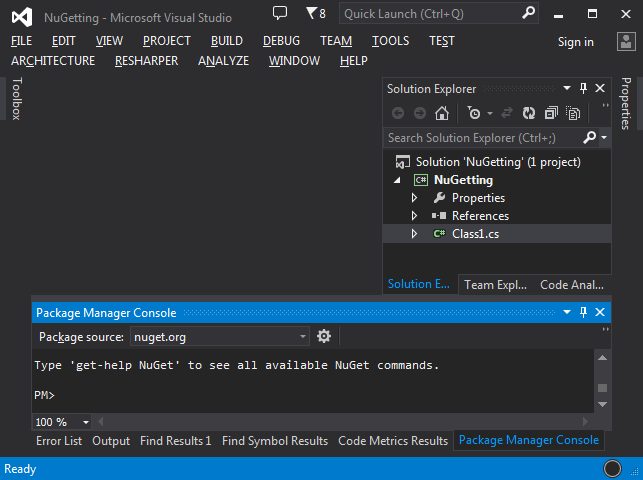Open the Properties side tab
This screenshot has height=480, width=643.
pyautogui.click(x=626, y=104)
